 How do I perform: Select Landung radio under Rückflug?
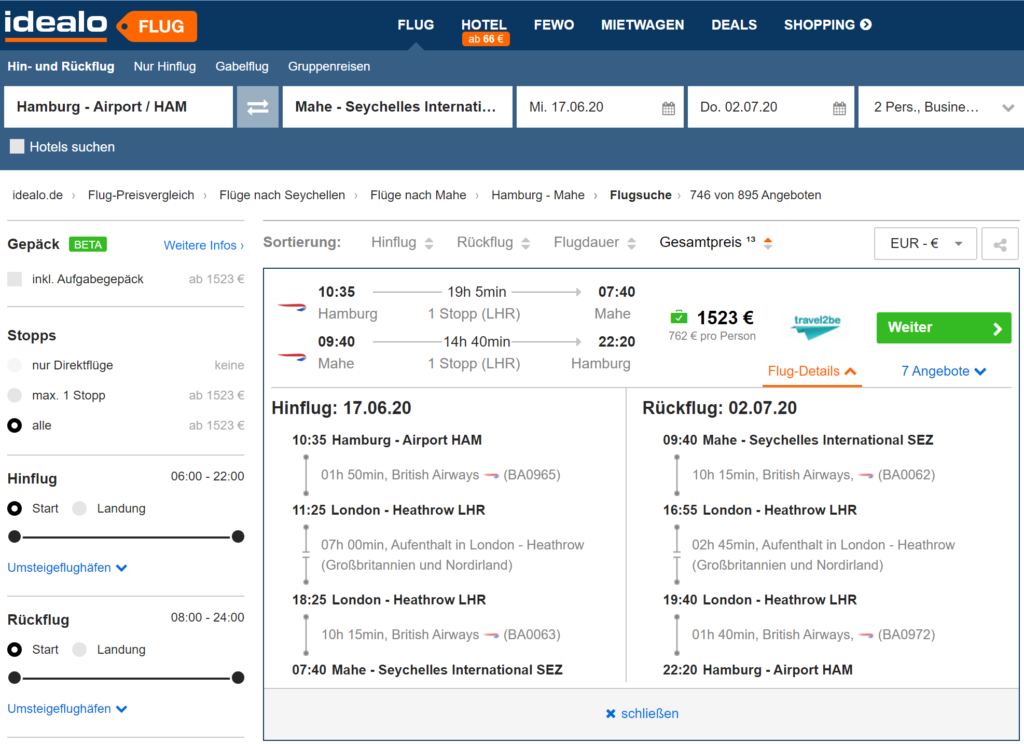(80, 649)
